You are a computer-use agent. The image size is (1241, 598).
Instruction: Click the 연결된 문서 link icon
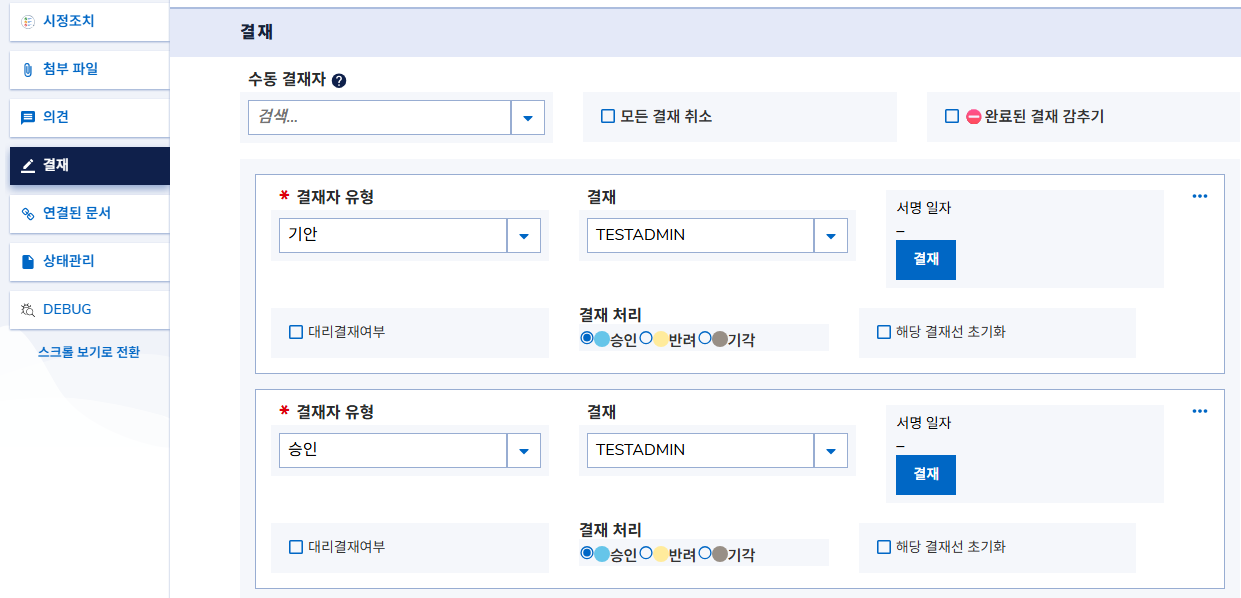pyautogui.click(x=28, y=213)
